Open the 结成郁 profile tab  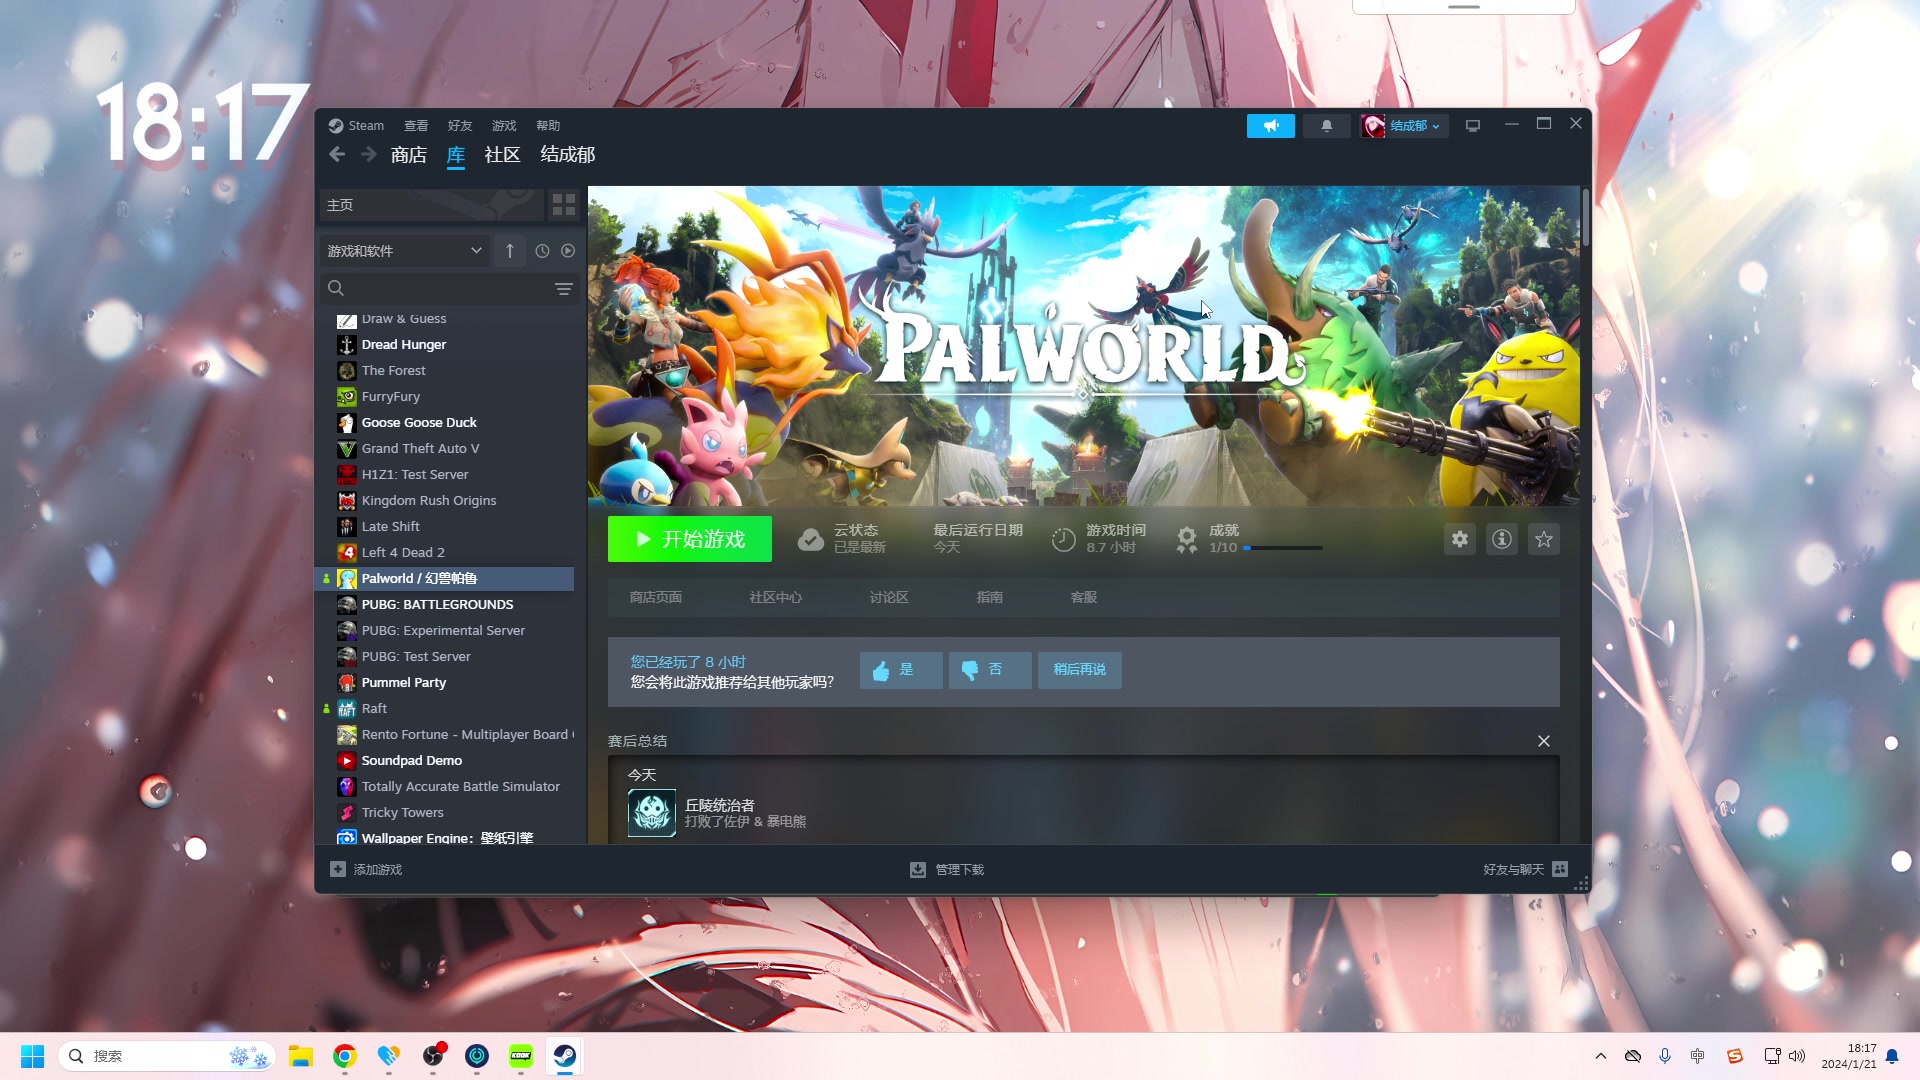(568, 155)
